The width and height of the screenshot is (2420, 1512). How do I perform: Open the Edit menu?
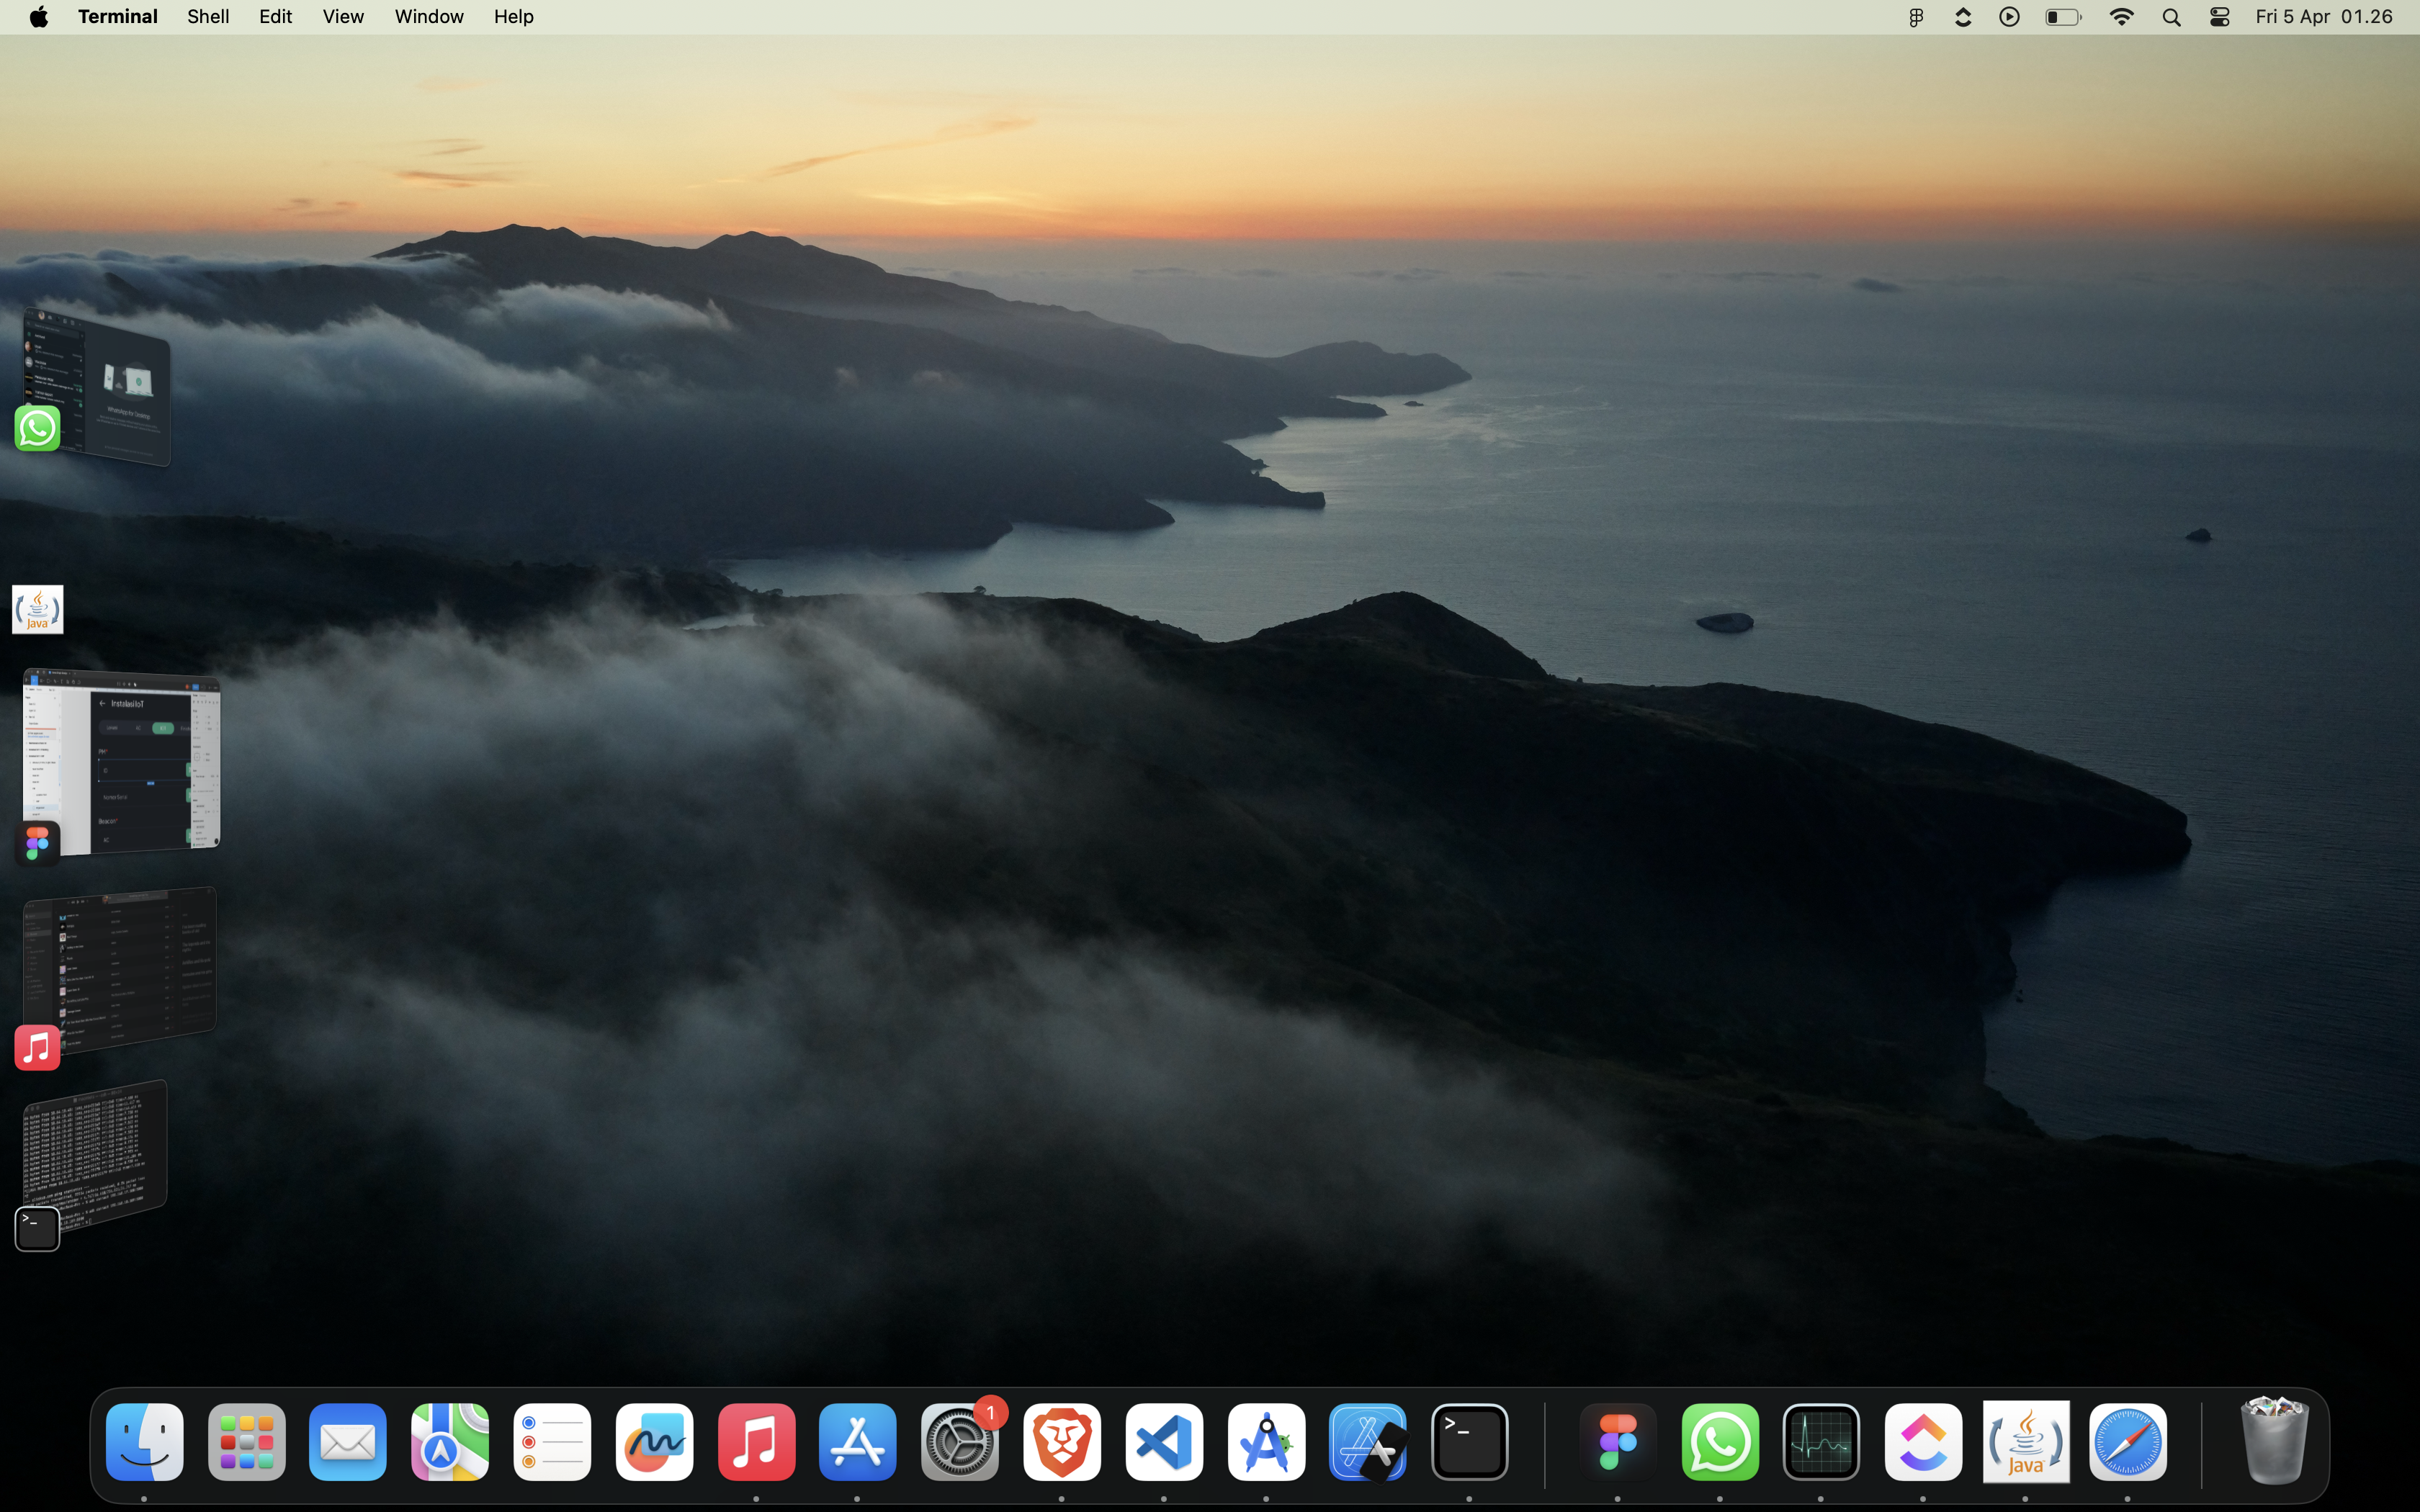pyautogui.click(x=276, y=17)
